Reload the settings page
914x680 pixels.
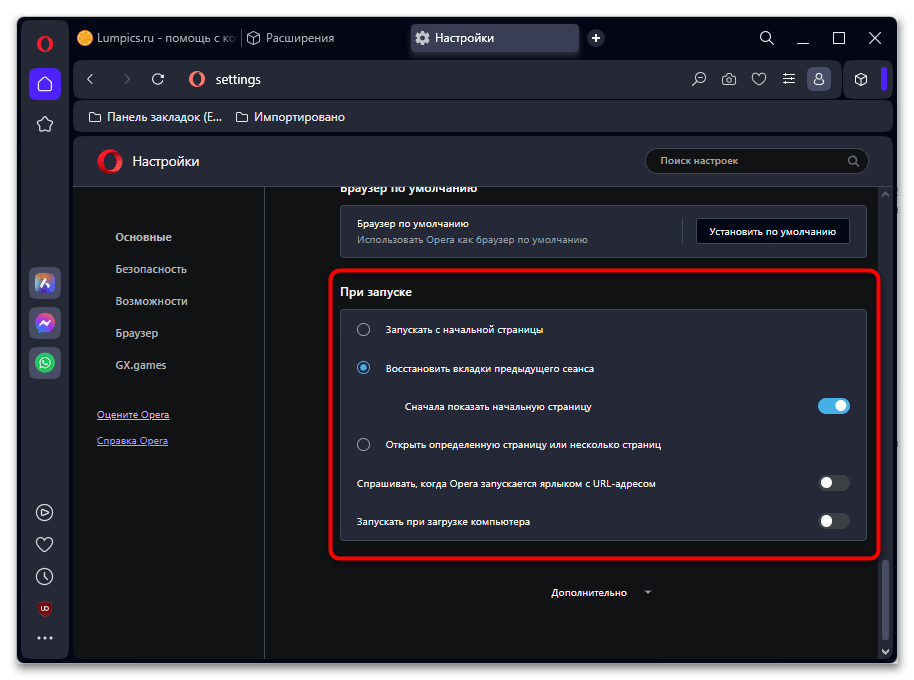158,79
